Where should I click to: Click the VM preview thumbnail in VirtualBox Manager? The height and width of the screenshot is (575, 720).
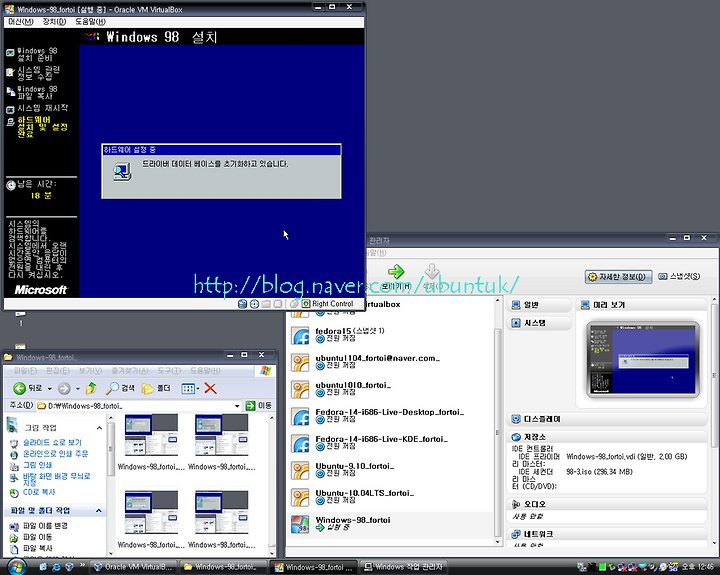643,360
